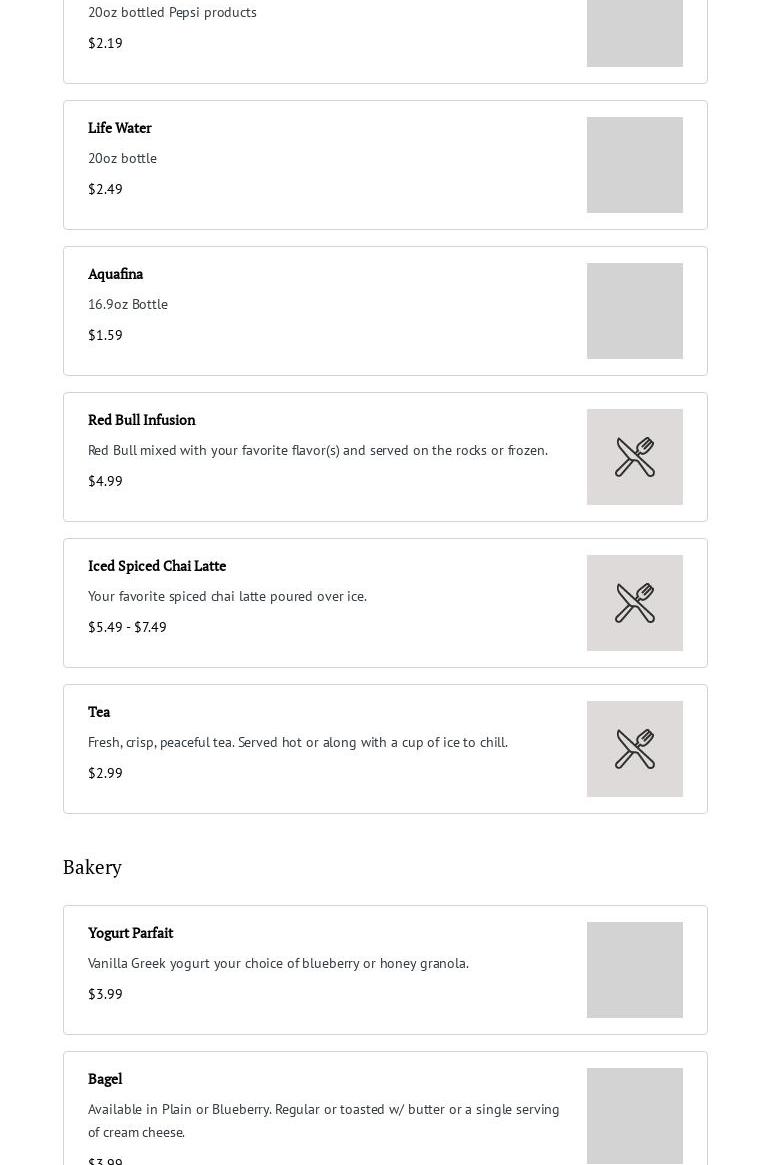Click the bottled Pepsi products image

(x=635, y=33)
